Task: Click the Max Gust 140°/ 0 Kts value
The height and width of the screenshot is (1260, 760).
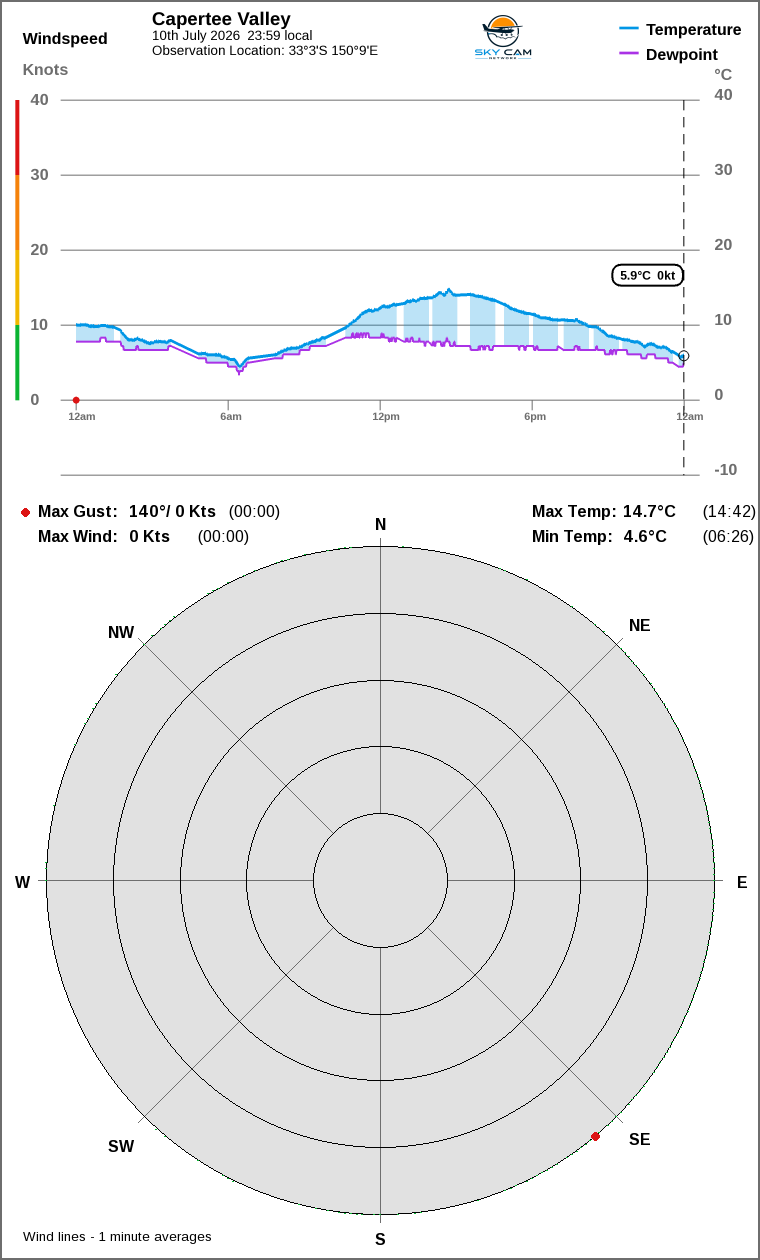Action: click(x=172, y=512)
